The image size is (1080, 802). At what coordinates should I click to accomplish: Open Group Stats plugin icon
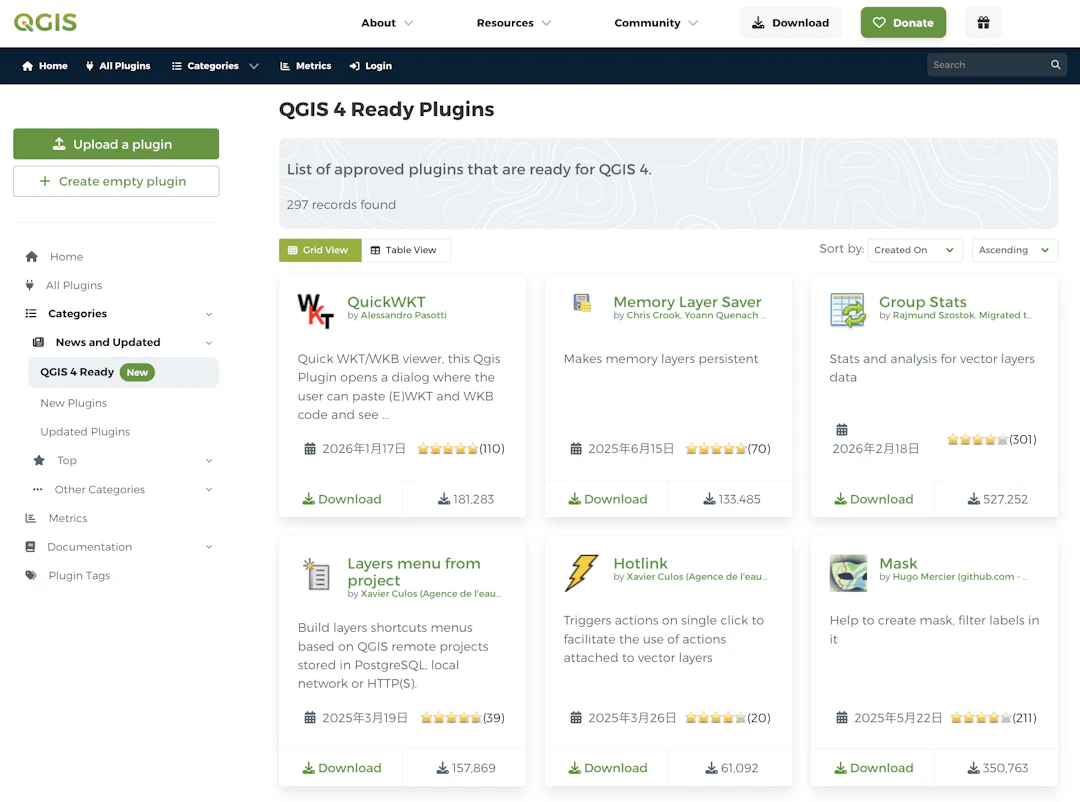pyautogui.click(x=848, y=310)
